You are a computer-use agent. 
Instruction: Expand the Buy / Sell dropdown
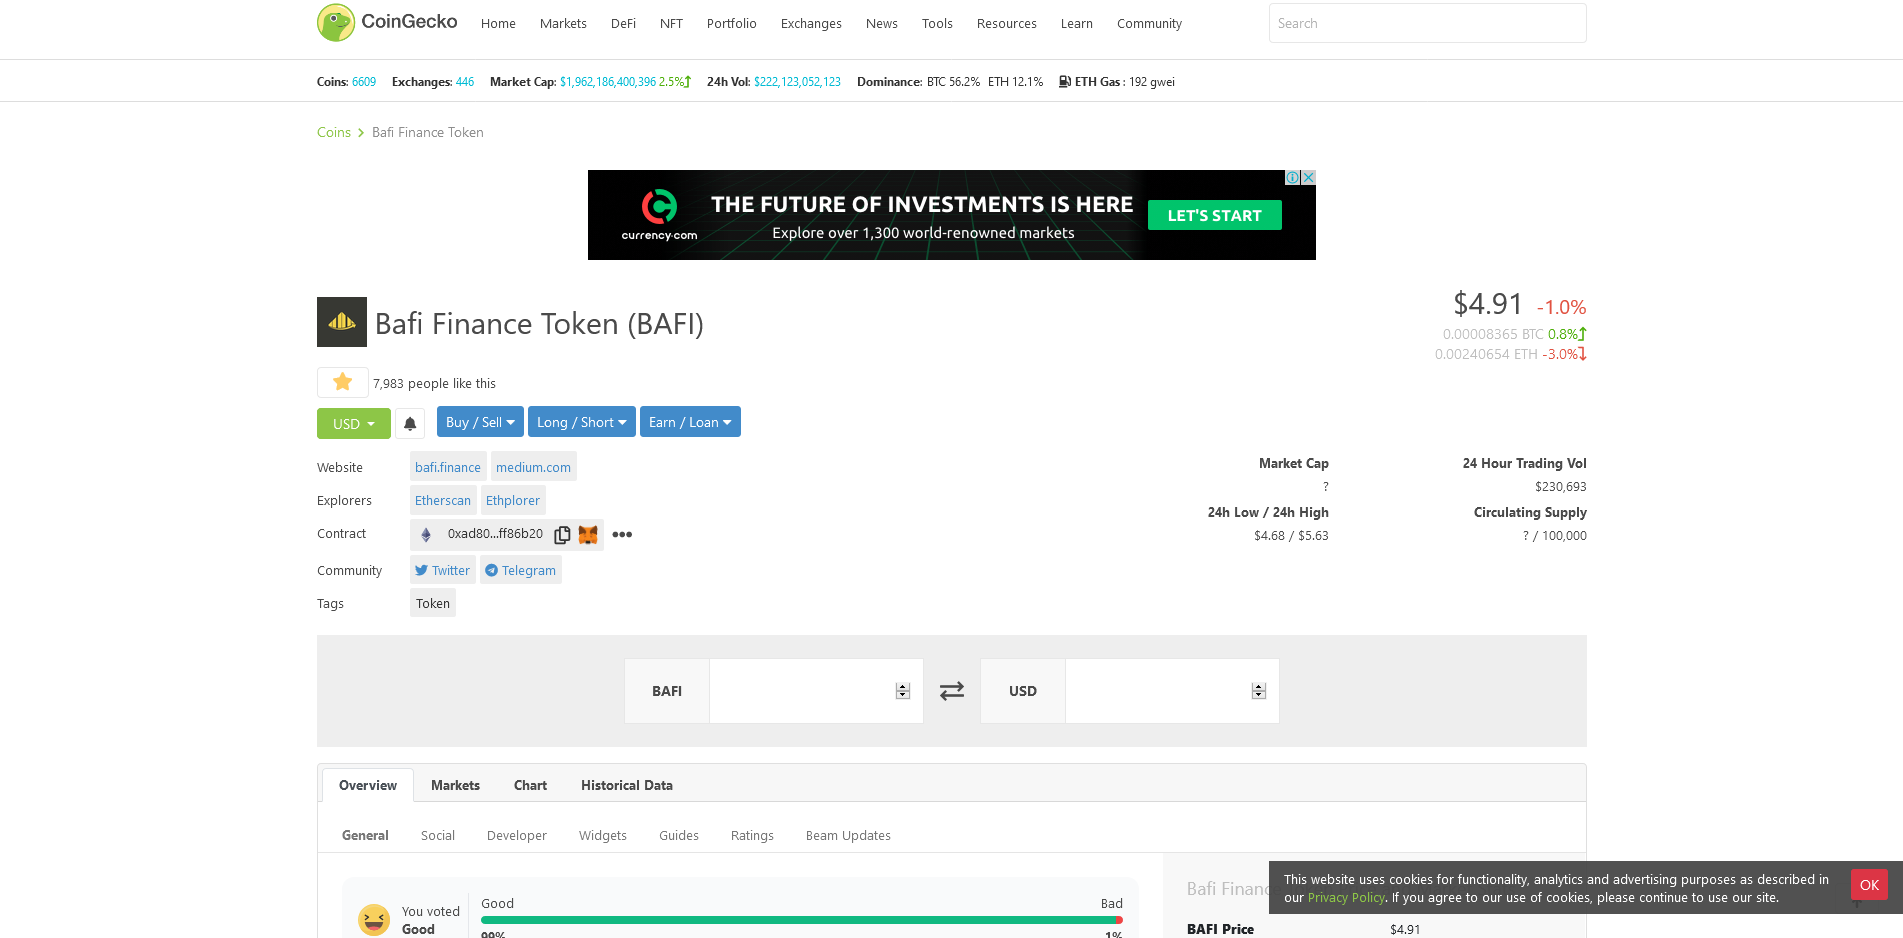(x=480, y=422)
